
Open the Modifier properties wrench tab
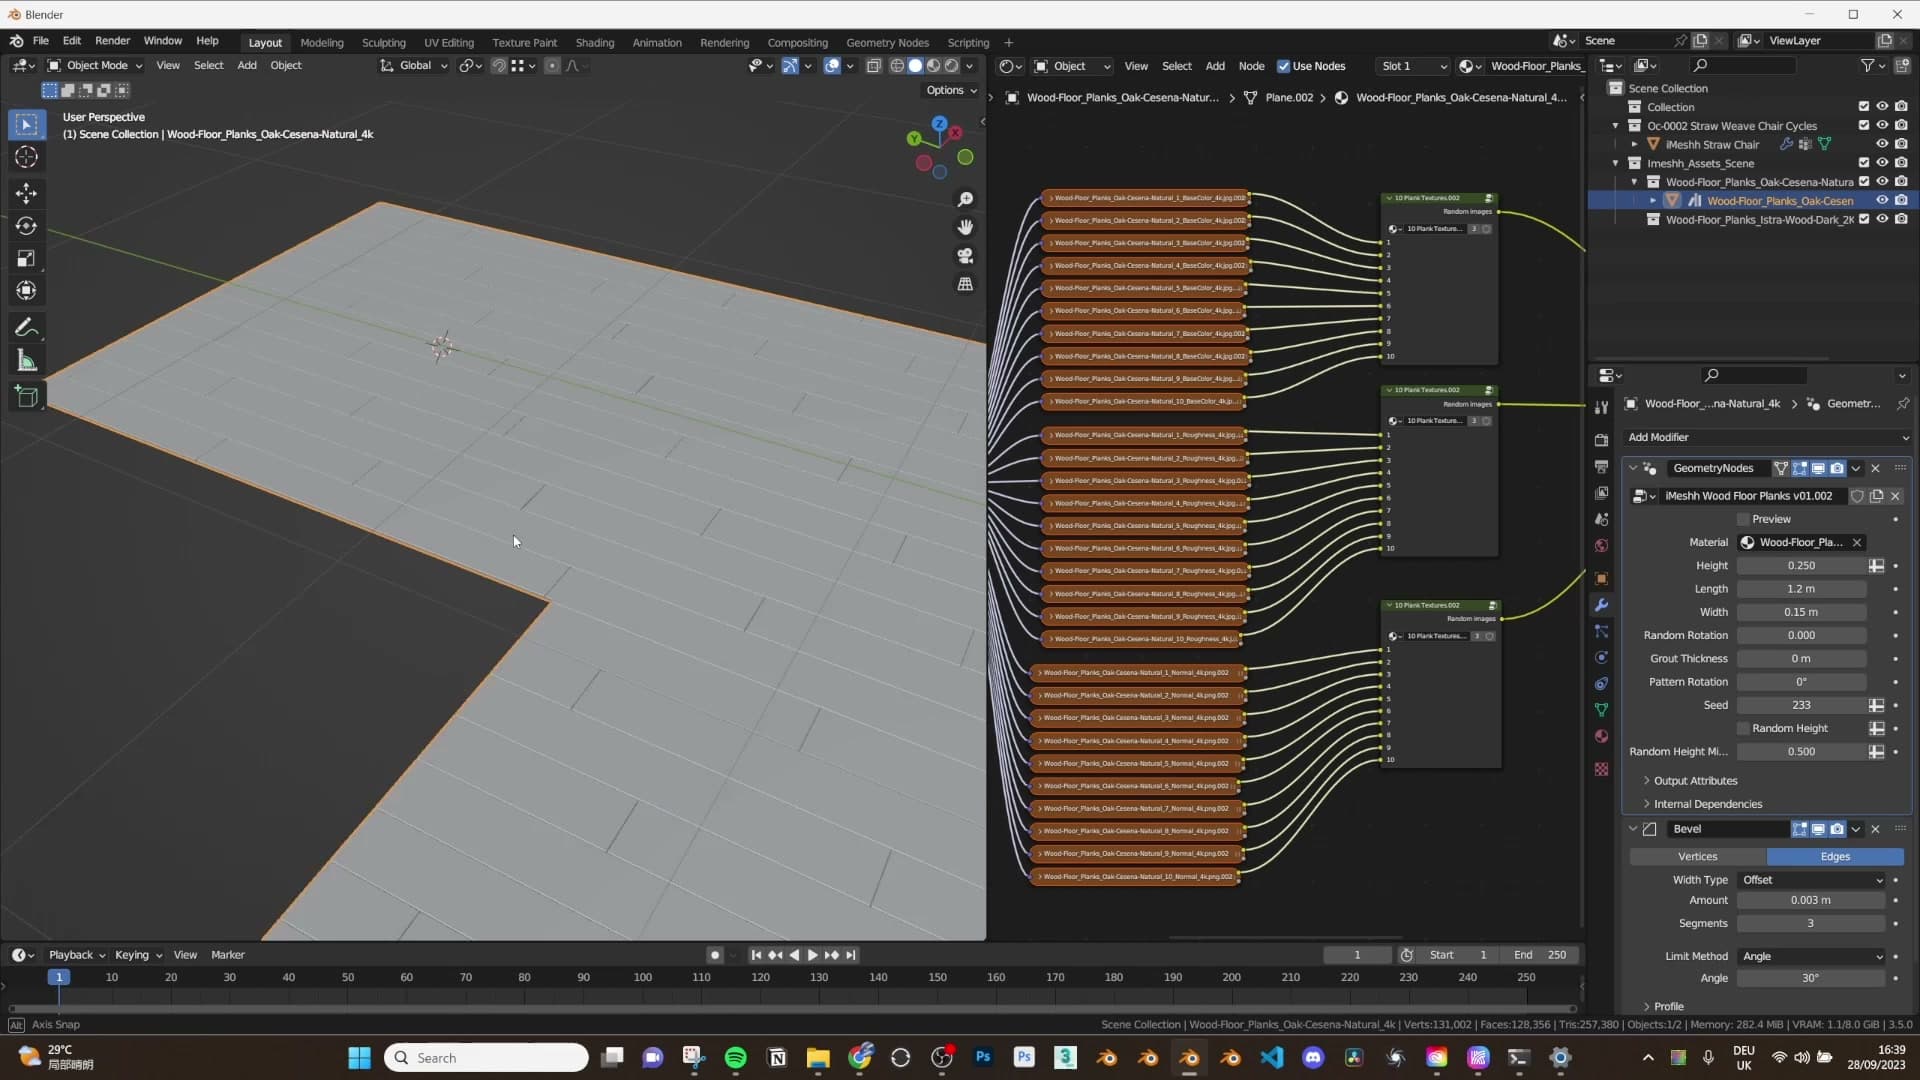(1601, 605)
